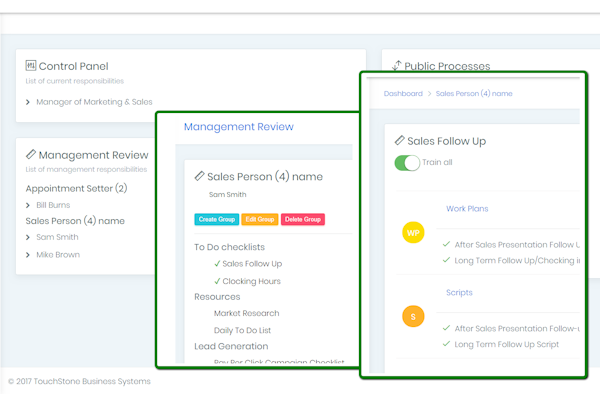Click the Delete Group button
Image resolution: width=600 pixels, height=394 pixels.
click(x=303, y=219)
